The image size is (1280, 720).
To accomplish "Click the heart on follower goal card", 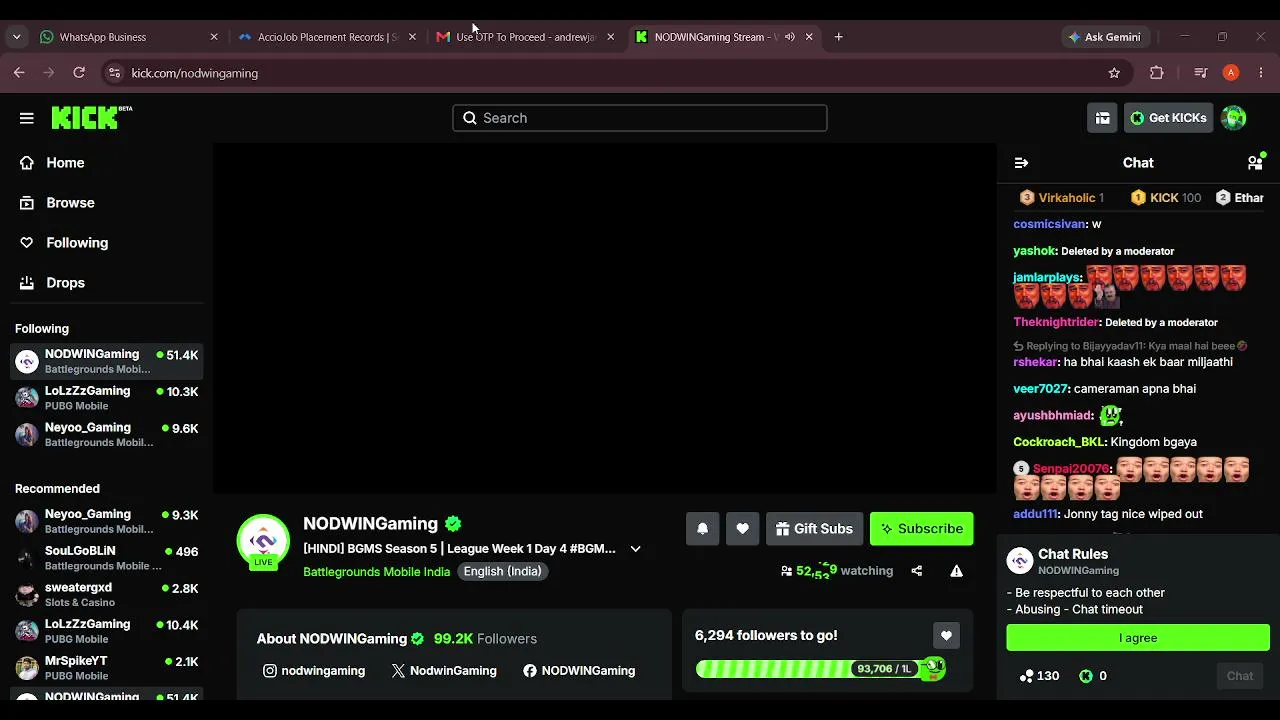I will [946, 635].
